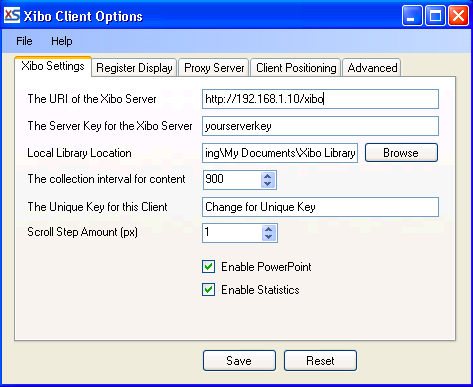Click the Unique Key for this Client field
The image size is (473, 387).
[x=320, y=207]
